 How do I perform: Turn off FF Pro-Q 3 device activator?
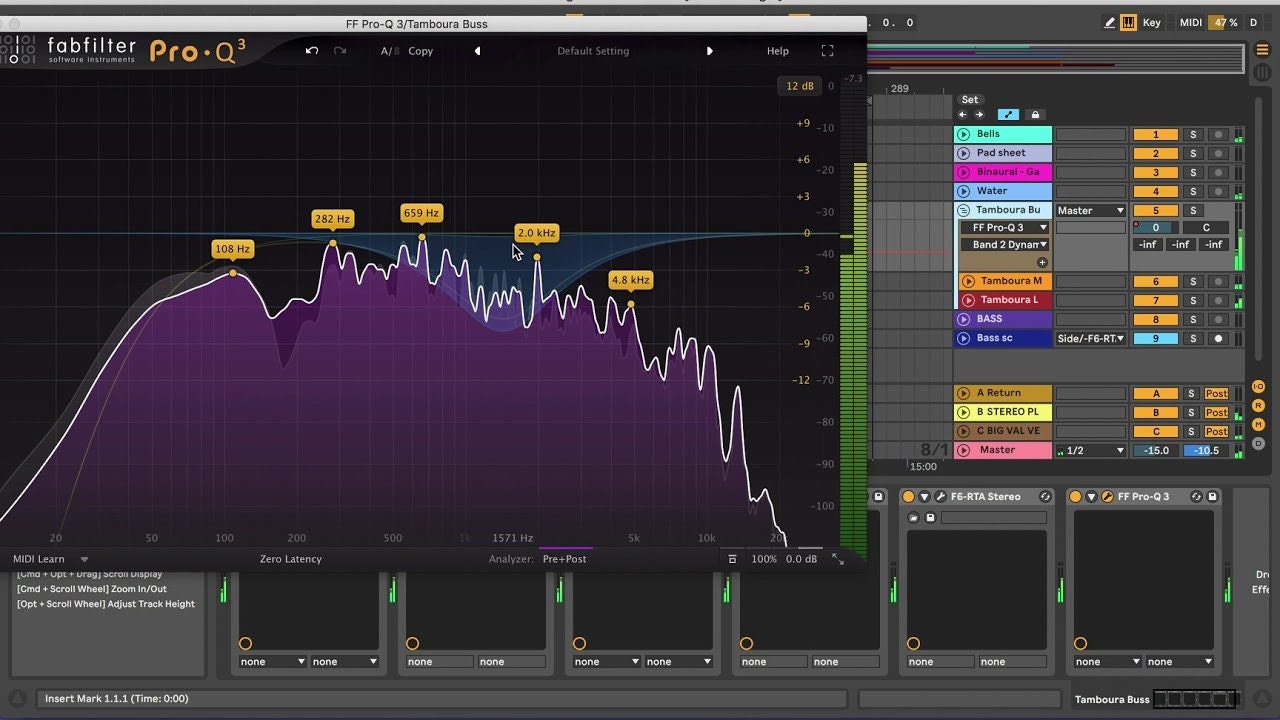[x=1076, y=497]
